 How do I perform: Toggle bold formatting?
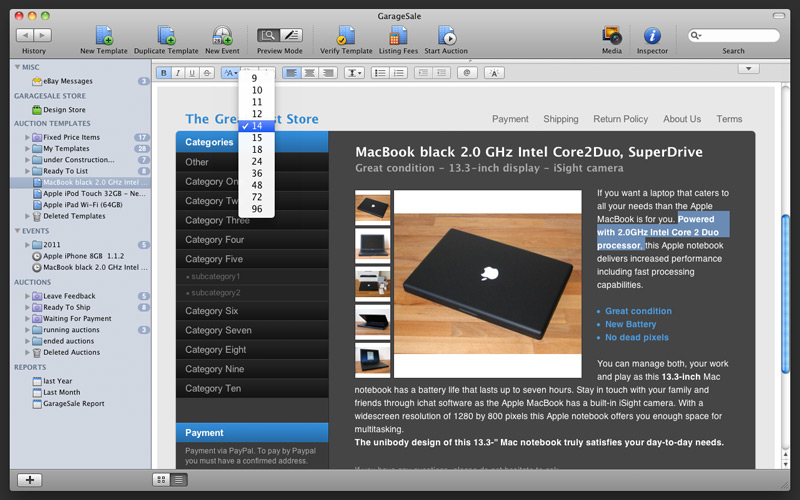[x=164, y=73]
